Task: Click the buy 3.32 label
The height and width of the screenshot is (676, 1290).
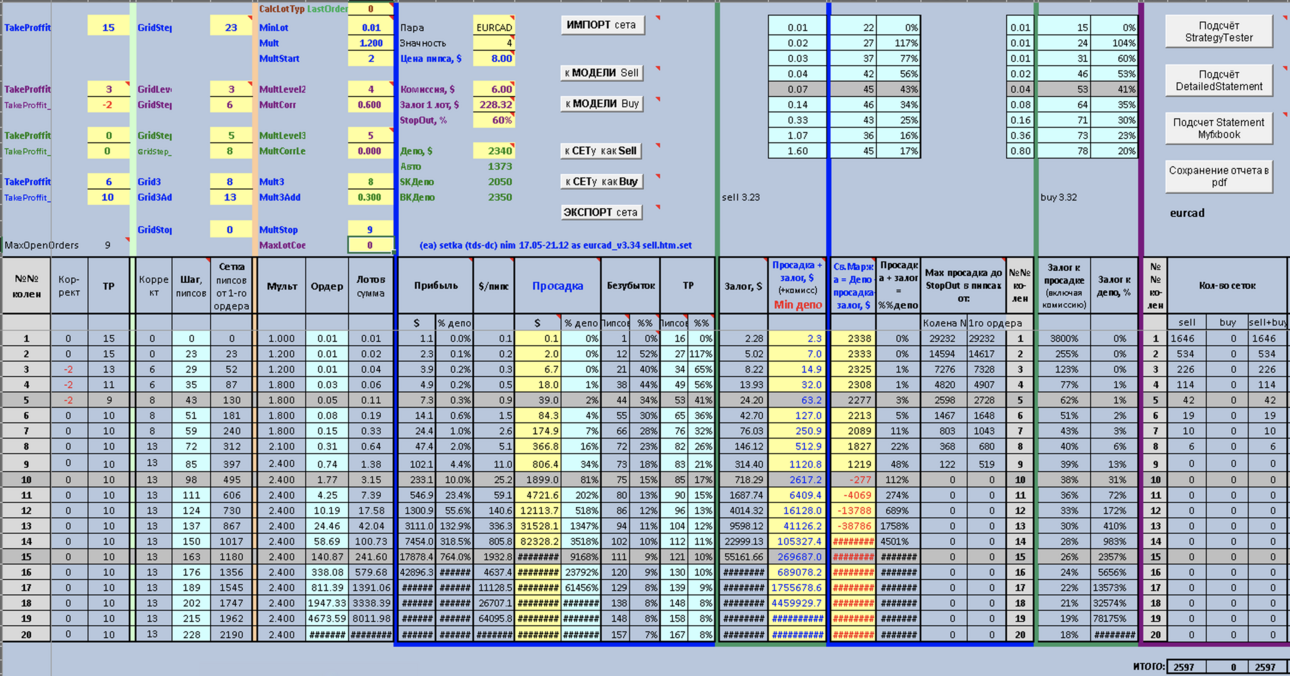Action: point(1058,197)
